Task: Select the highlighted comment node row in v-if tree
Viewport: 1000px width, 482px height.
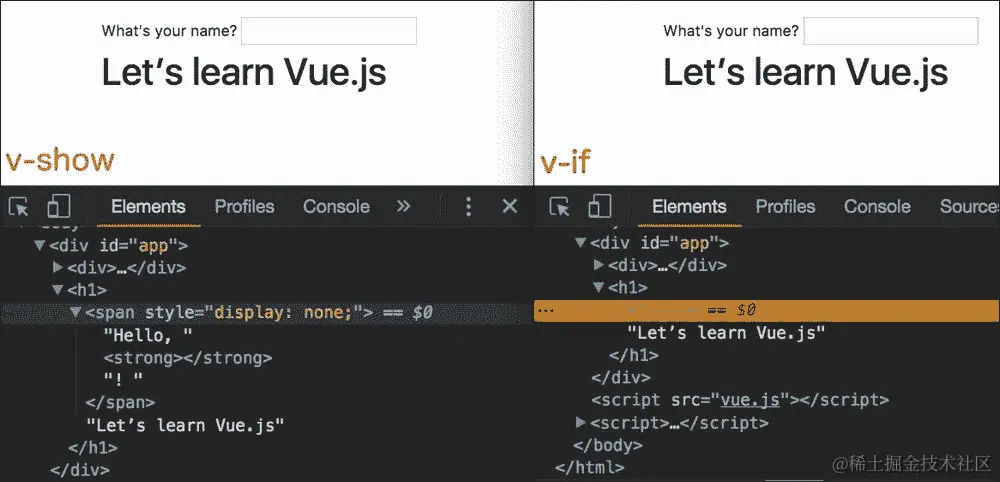Action: coord(767,310)
